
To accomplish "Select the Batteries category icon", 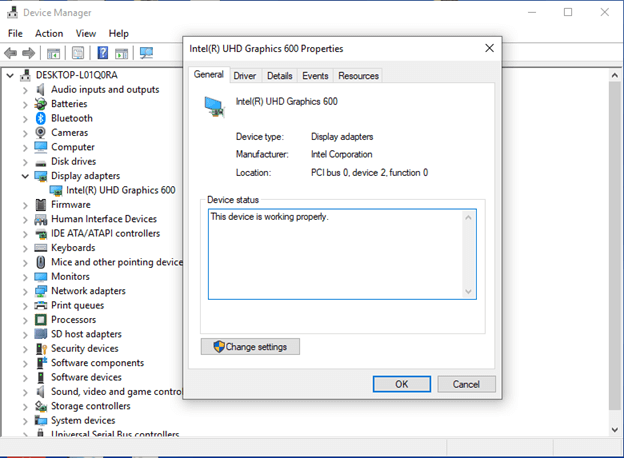I will click(x=40, y=104).
